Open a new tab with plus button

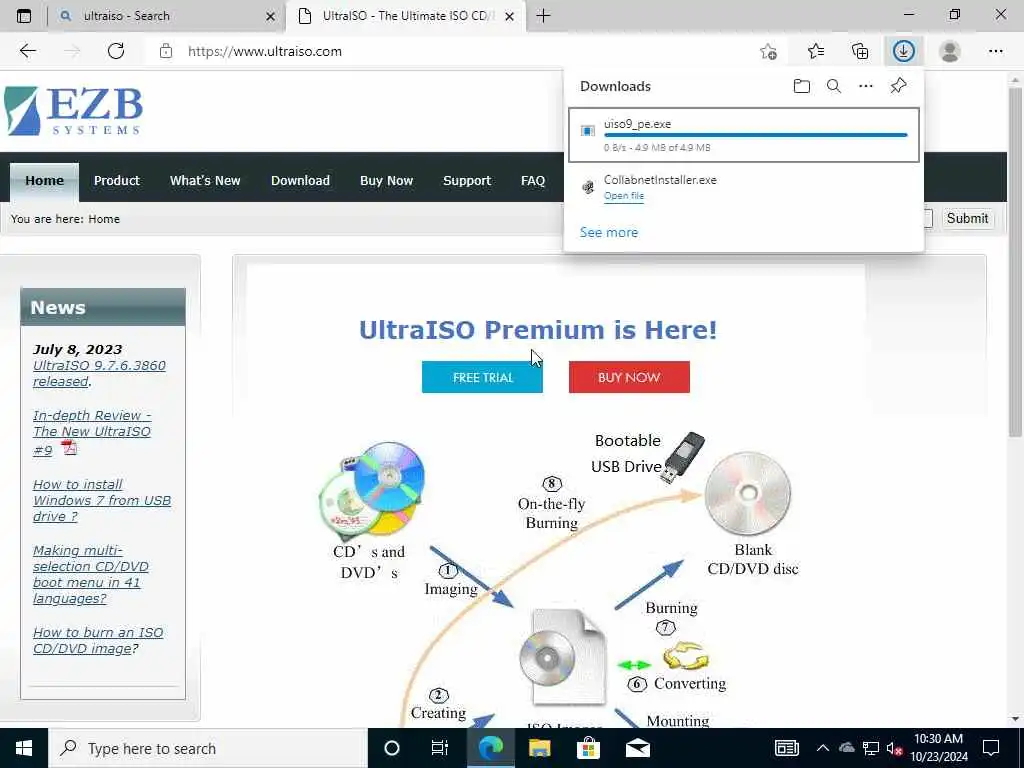[x=543, y=16]
